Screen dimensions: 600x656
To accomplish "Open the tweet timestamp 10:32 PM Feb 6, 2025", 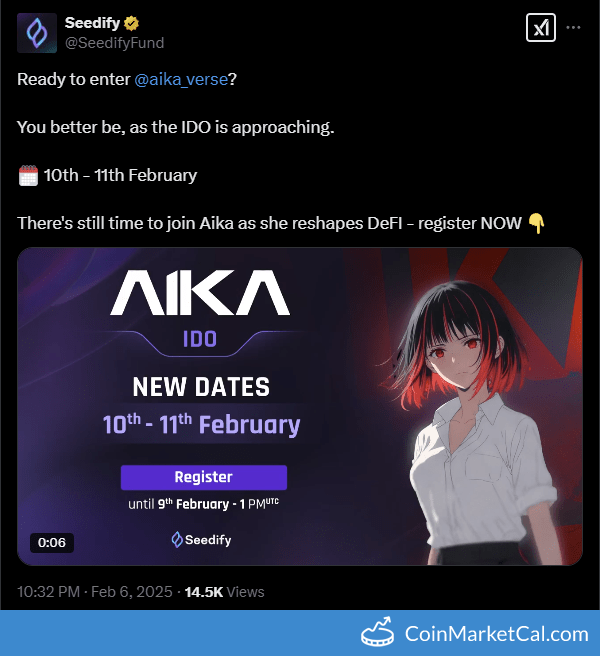I will click(x=95, y=592).
